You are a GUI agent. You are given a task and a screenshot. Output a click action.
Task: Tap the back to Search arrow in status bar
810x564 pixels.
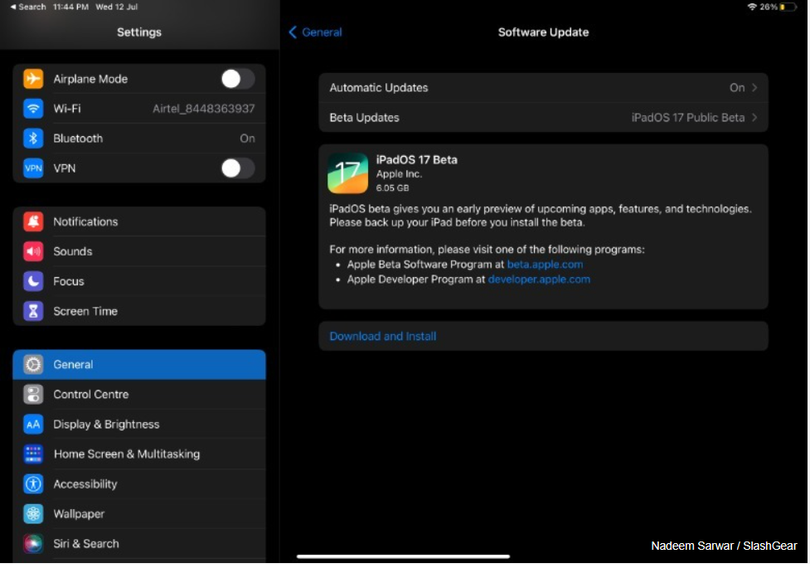click(x=13, y=7)
